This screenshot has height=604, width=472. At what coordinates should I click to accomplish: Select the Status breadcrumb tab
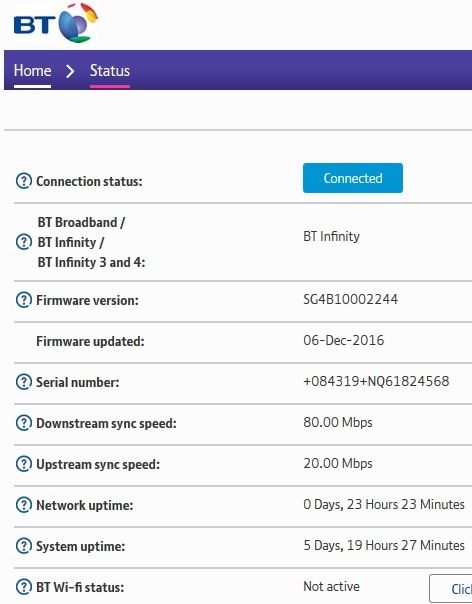click(110, 71)
